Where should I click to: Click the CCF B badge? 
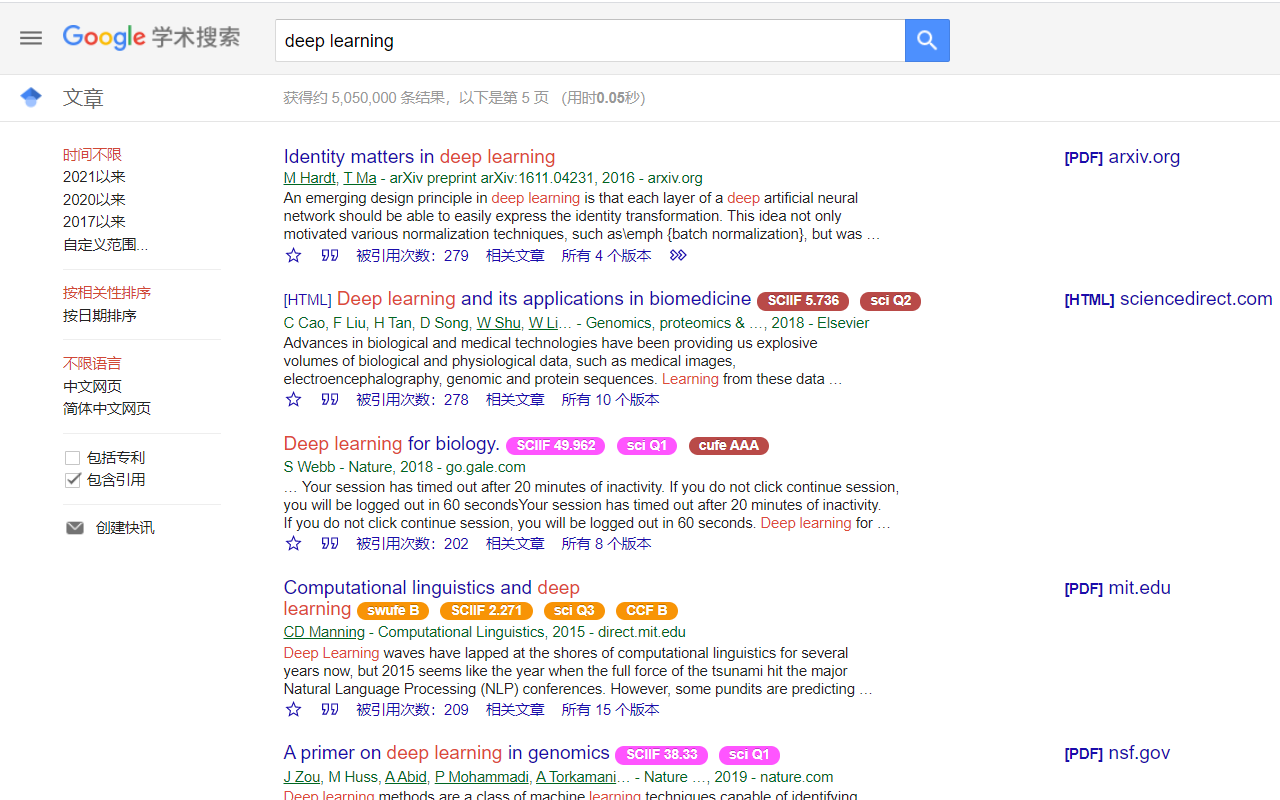tap(646, 611)
